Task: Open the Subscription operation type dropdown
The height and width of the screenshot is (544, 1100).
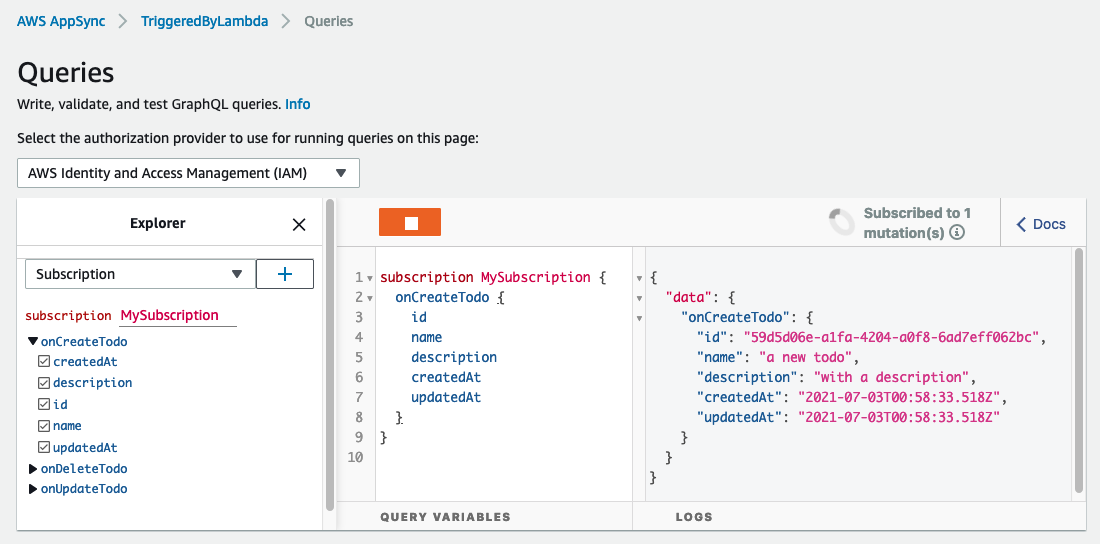Action: point(140,274)
